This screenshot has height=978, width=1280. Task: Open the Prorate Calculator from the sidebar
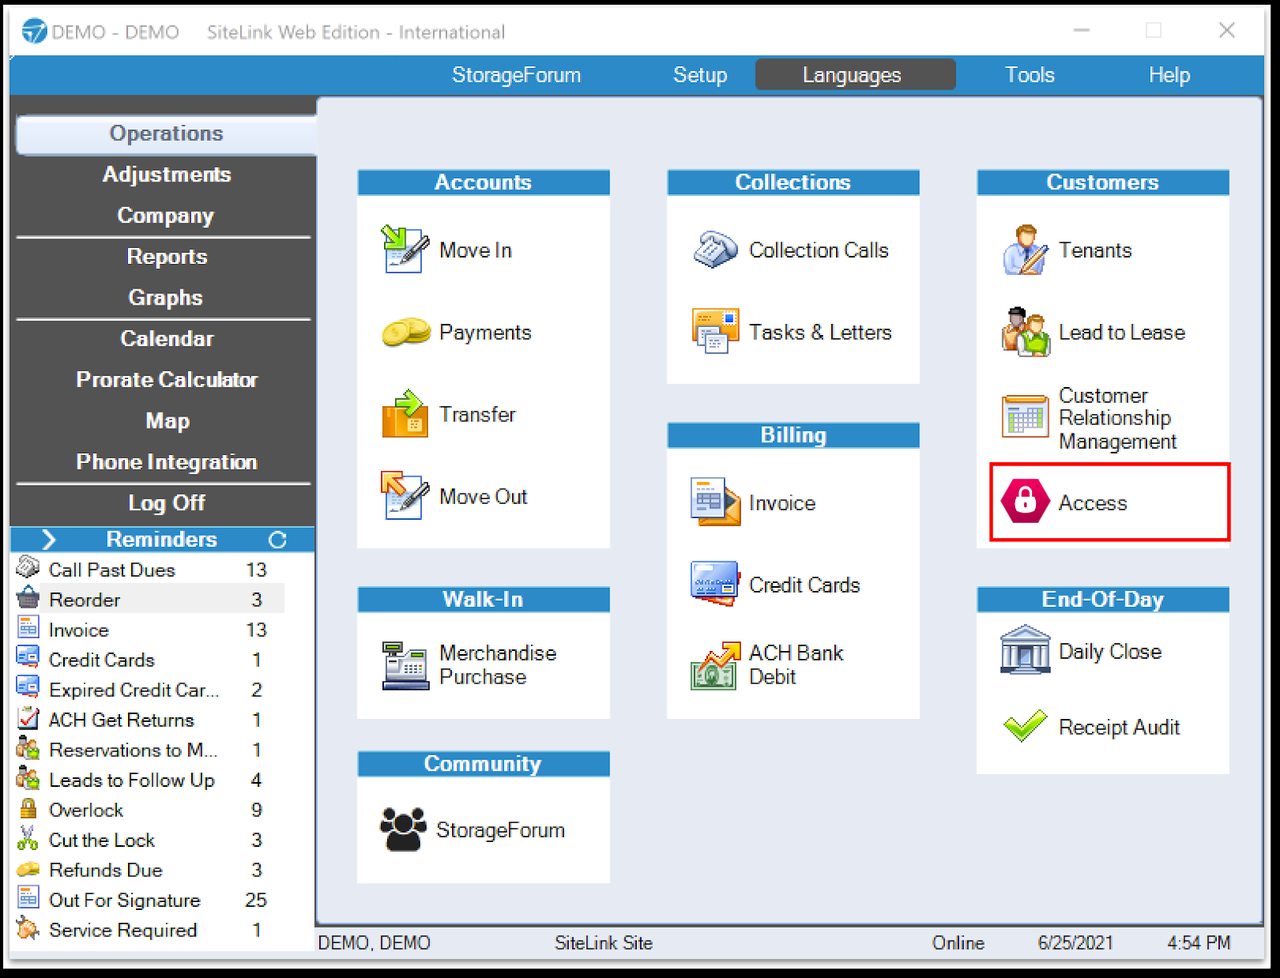point(166,380)
